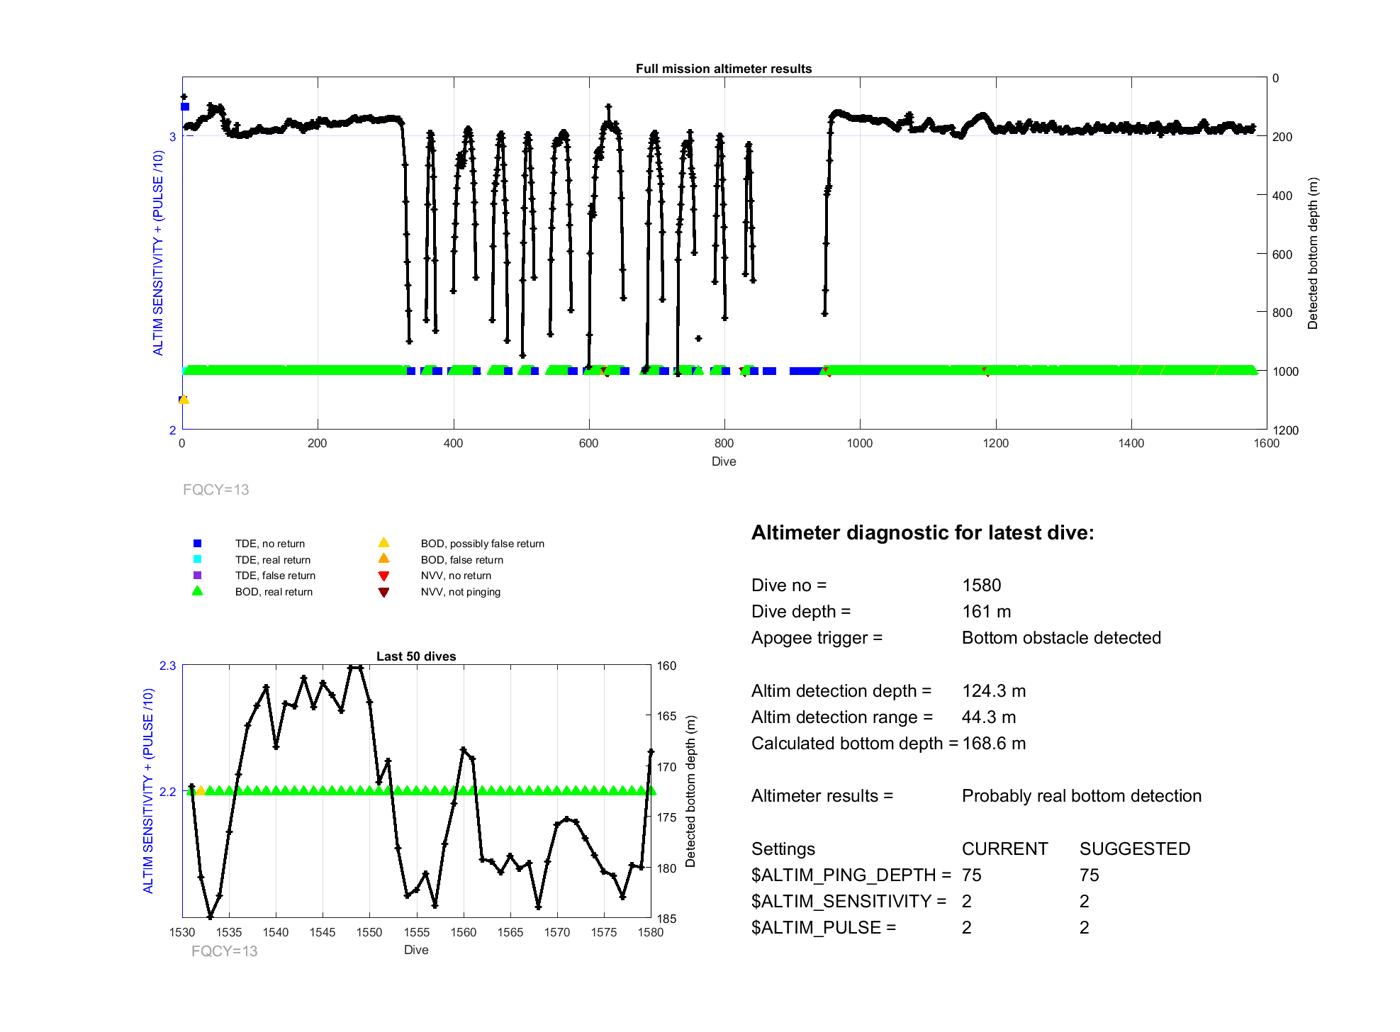This screenshot has width=1400, height=1032.
Task: Click the 1555 tick on the Last 50 dives axis
Action: pos(416,932)
